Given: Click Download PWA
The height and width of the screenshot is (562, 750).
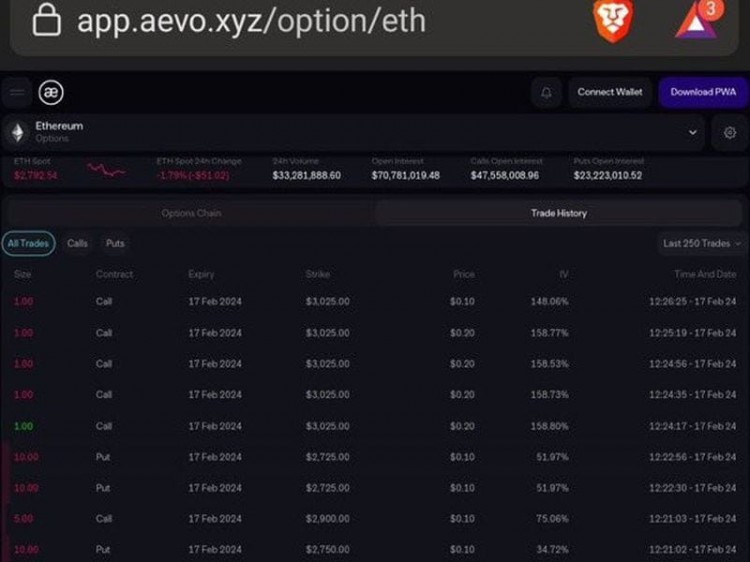Looking at the screenshot, I should [703, 92].
